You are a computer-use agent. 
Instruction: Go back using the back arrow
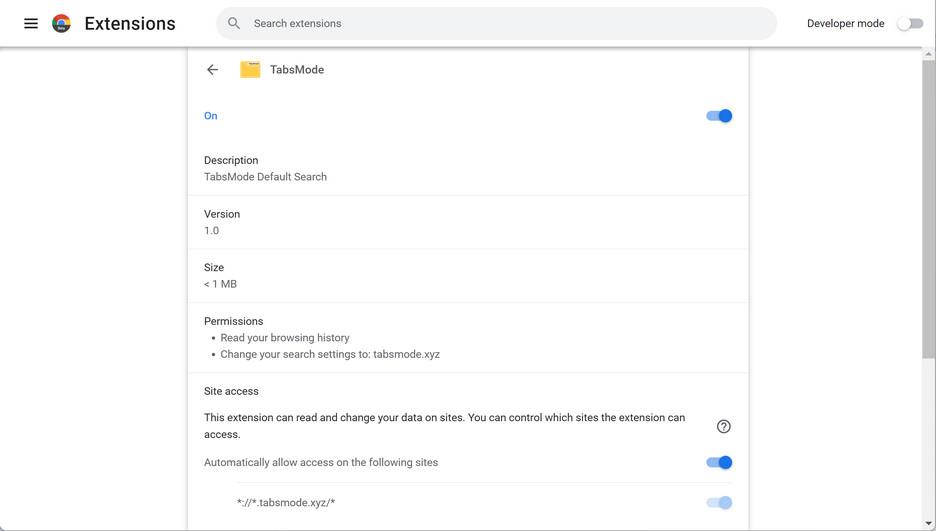click(212, 70)
